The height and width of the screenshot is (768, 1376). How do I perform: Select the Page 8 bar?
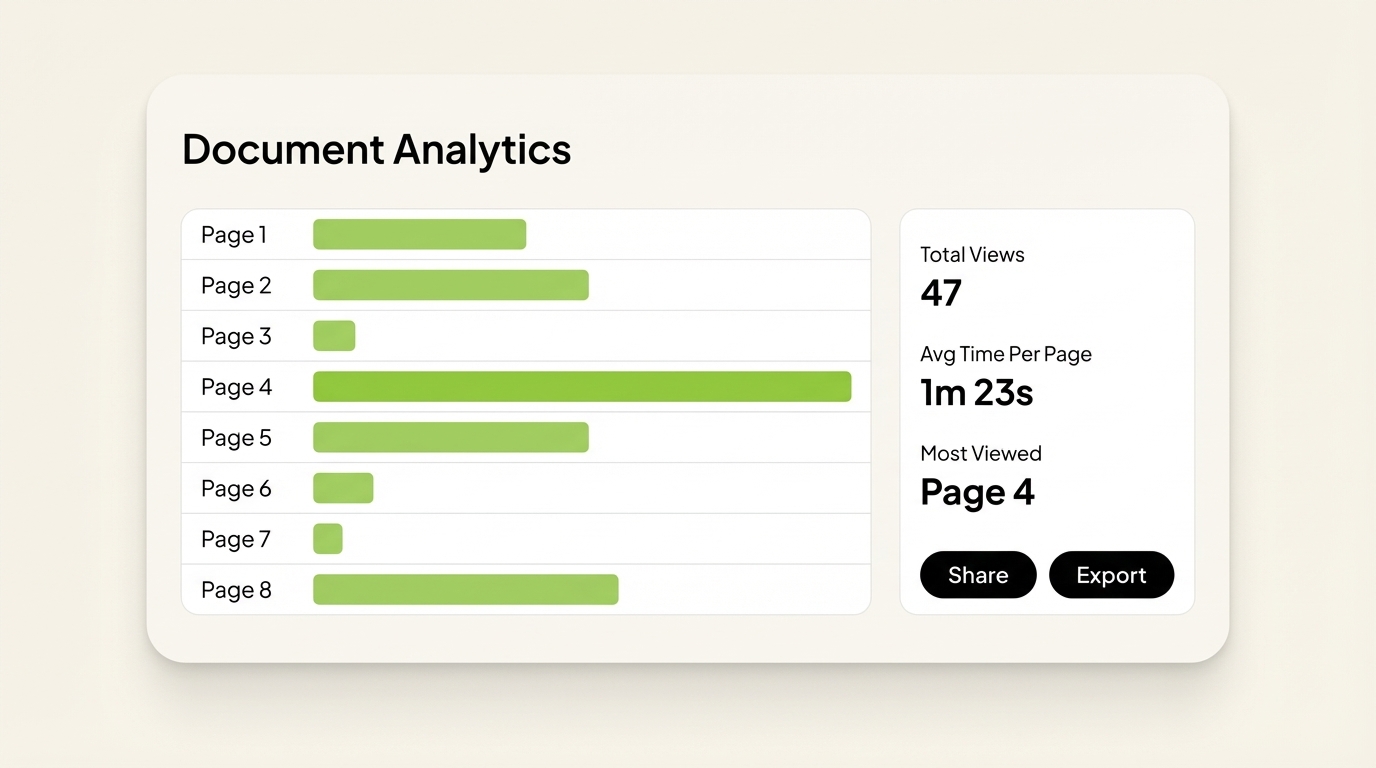tap(465, 589)
